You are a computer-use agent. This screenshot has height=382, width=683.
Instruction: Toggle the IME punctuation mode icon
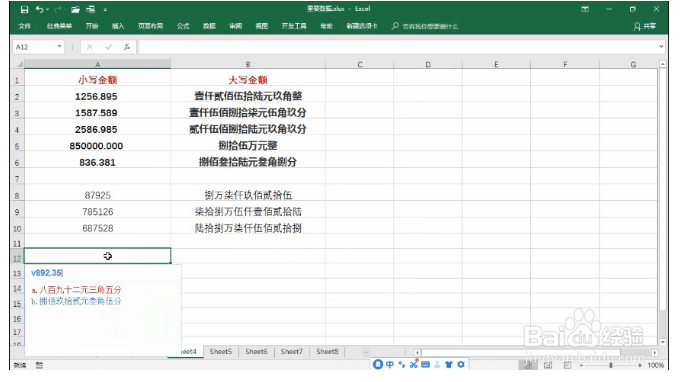tap(402, 364)
